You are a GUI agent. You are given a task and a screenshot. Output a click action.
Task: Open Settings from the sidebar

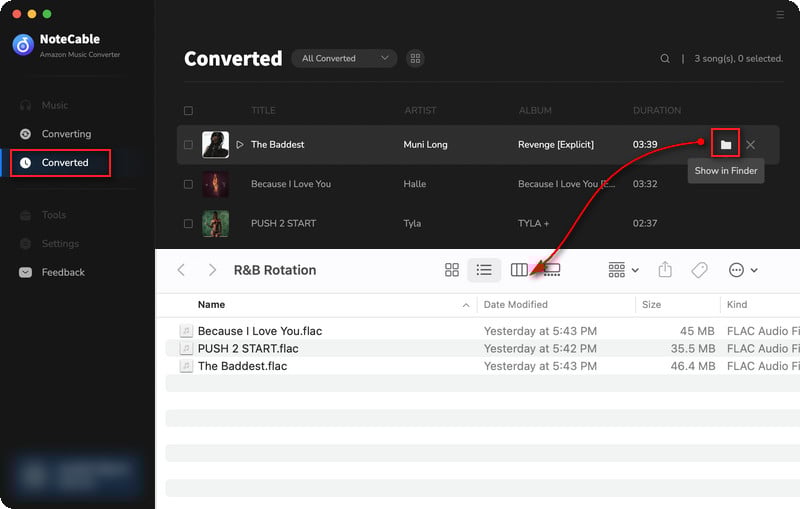pos(60,243)
